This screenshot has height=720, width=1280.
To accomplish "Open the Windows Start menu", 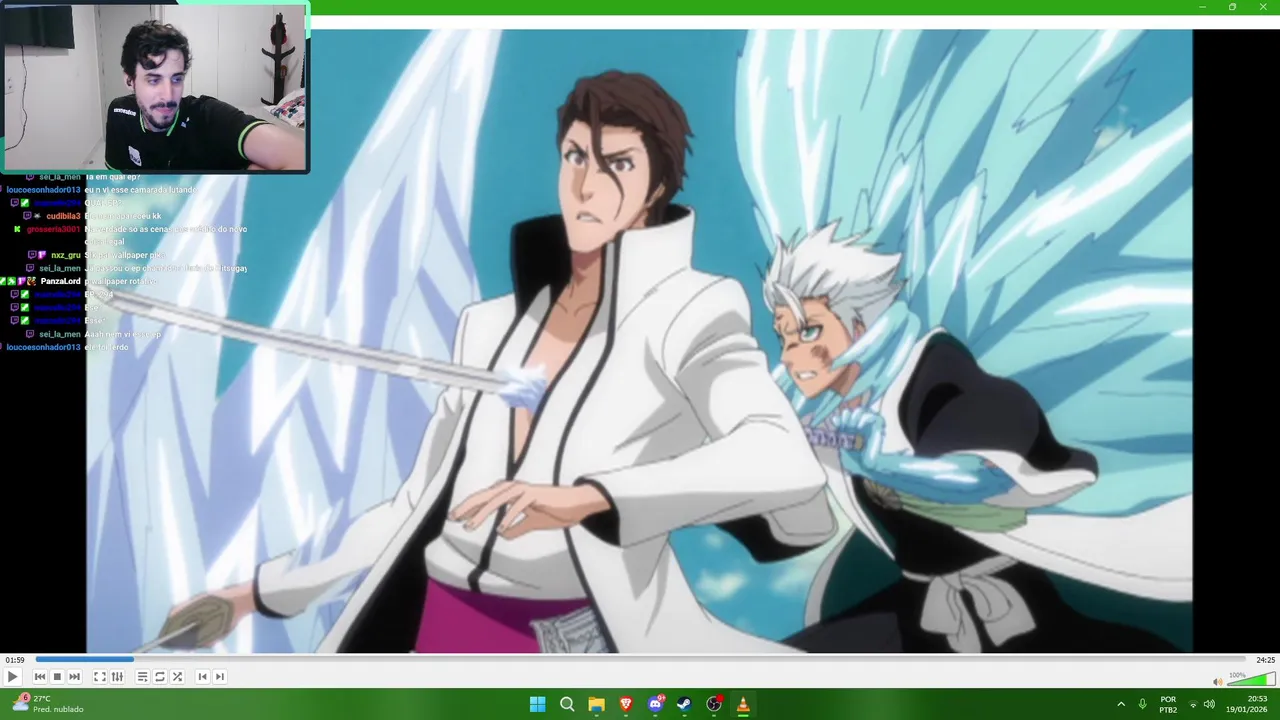I will (x=537, y=704).
